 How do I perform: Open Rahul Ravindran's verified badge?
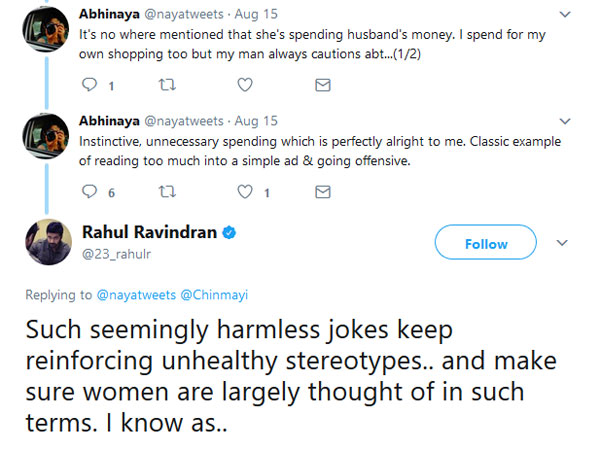229,232
